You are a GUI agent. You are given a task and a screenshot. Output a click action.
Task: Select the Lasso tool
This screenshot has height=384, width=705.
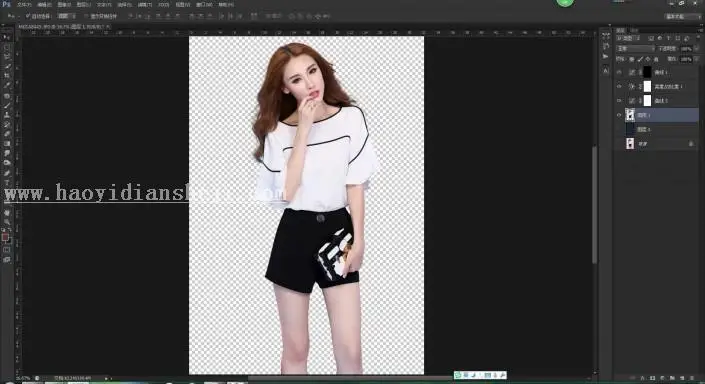click(x=7, y=56)
